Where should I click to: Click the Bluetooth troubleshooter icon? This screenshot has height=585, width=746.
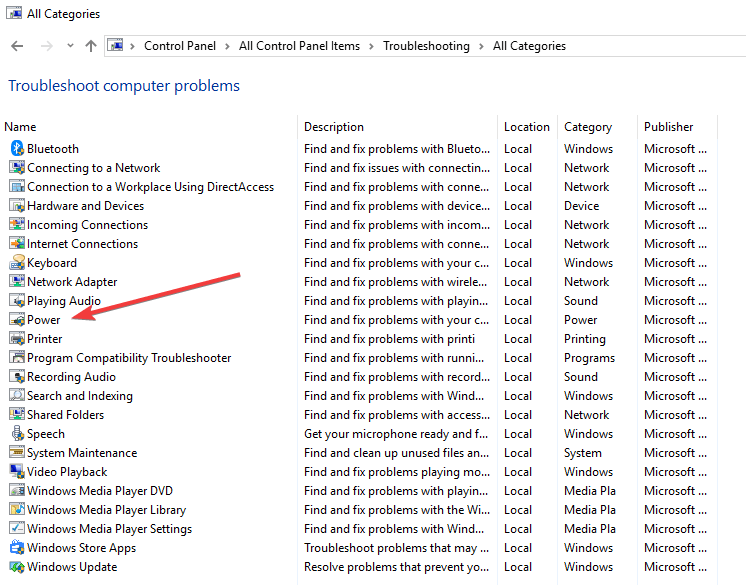point(17,149)
